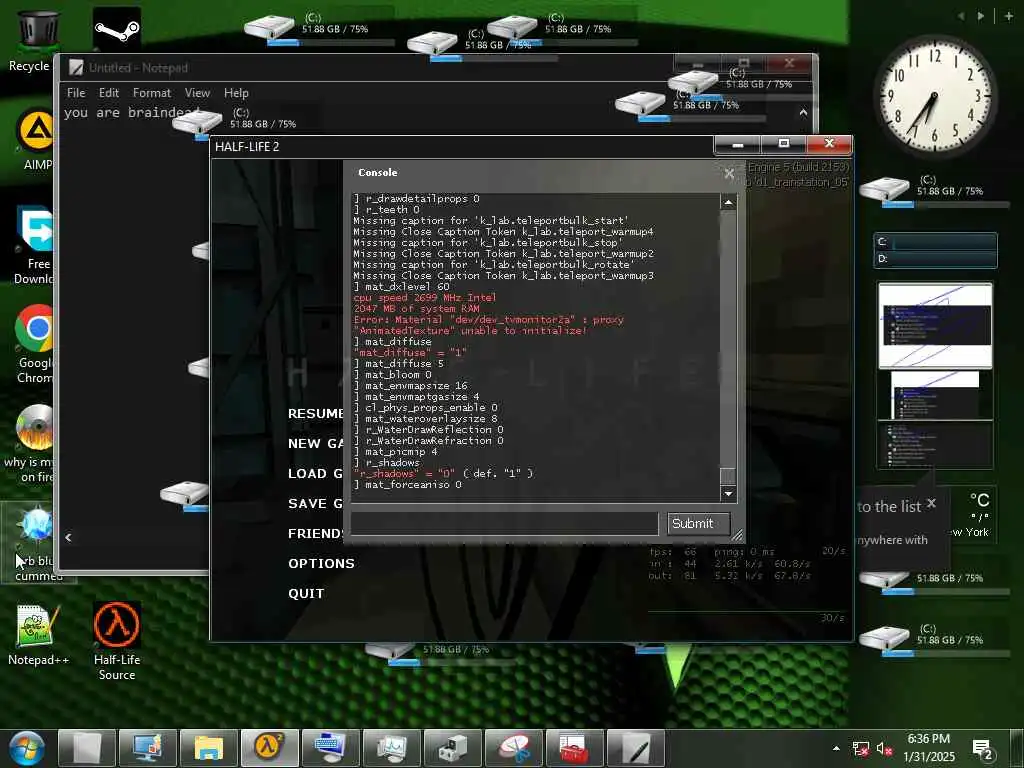Show hidden tray icons arrow
This screenshot has width=1024, height=768.
[837, 748]
